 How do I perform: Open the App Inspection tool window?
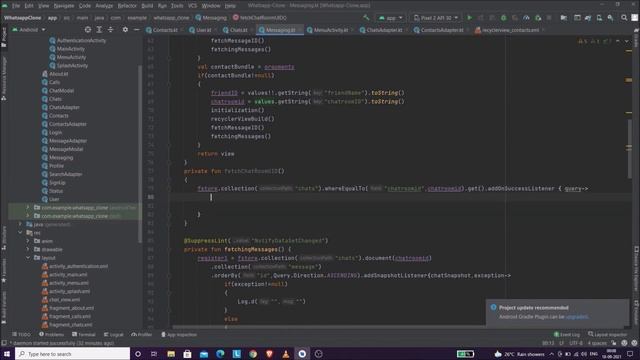[x=179, y=335]
